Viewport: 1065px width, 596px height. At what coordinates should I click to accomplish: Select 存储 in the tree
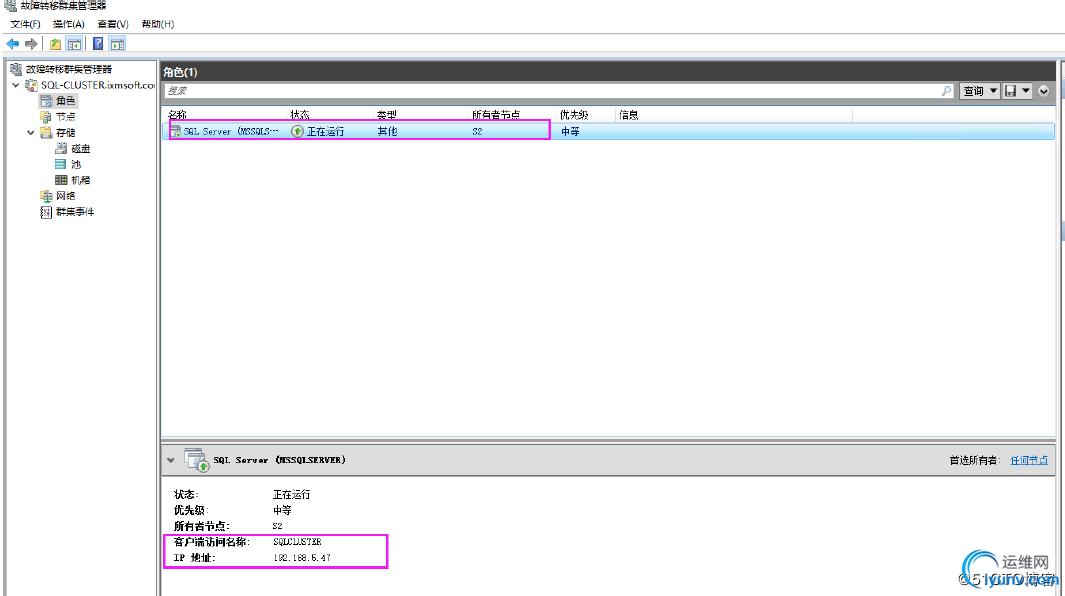(65, 133)
